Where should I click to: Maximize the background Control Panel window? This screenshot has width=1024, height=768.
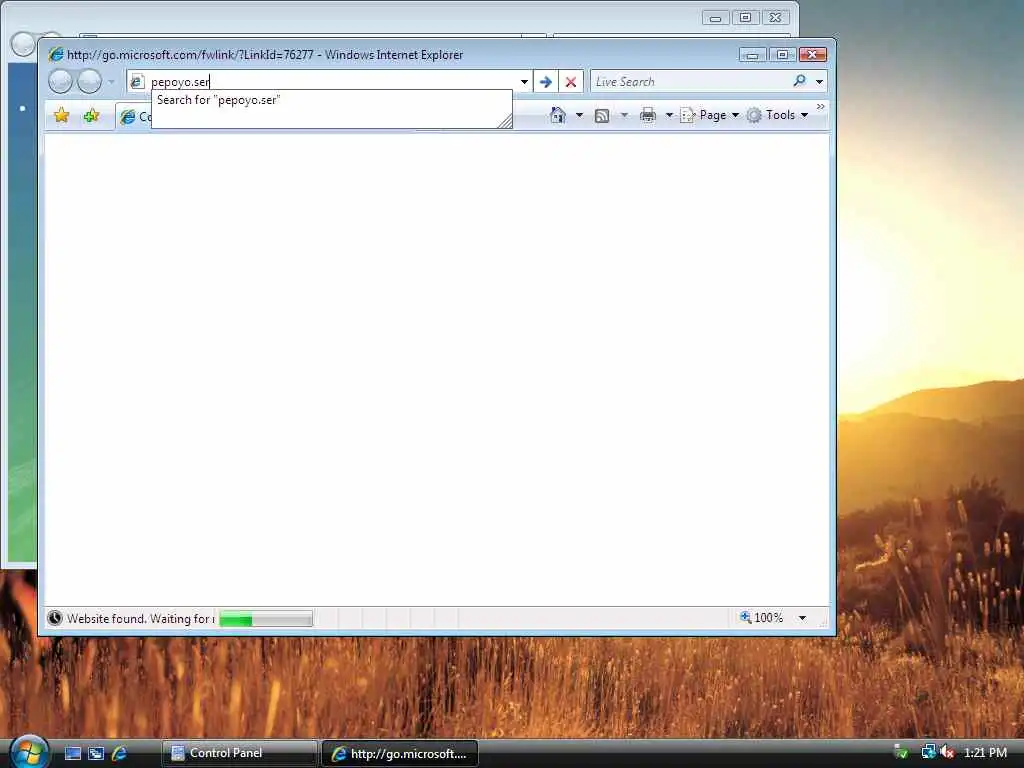(x=745, y=18)
